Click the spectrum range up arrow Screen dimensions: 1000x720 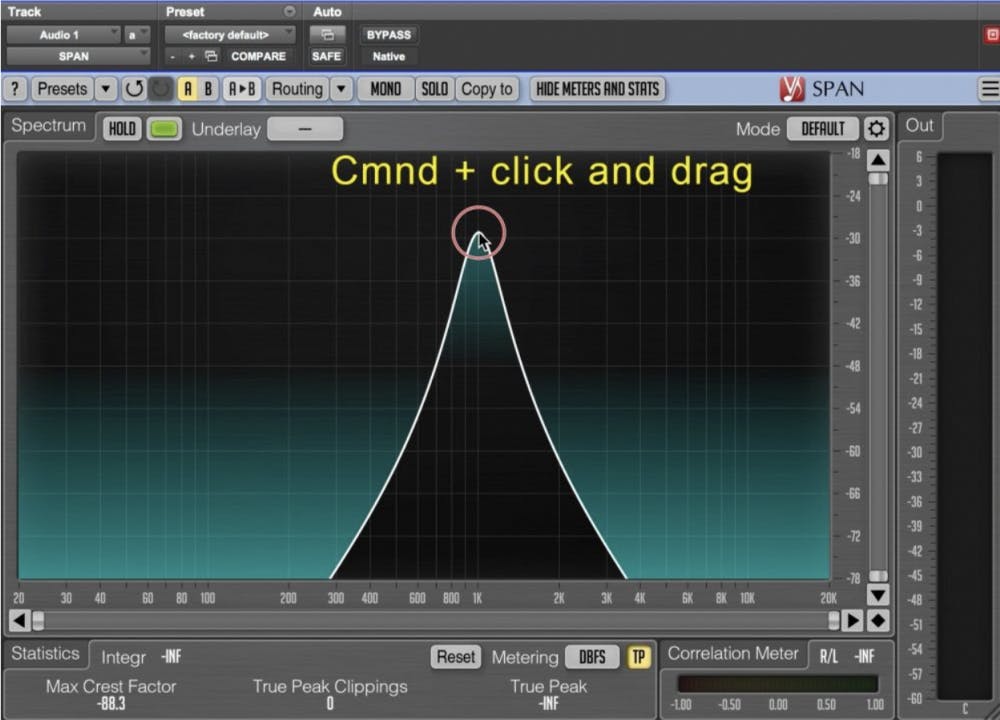877,160
